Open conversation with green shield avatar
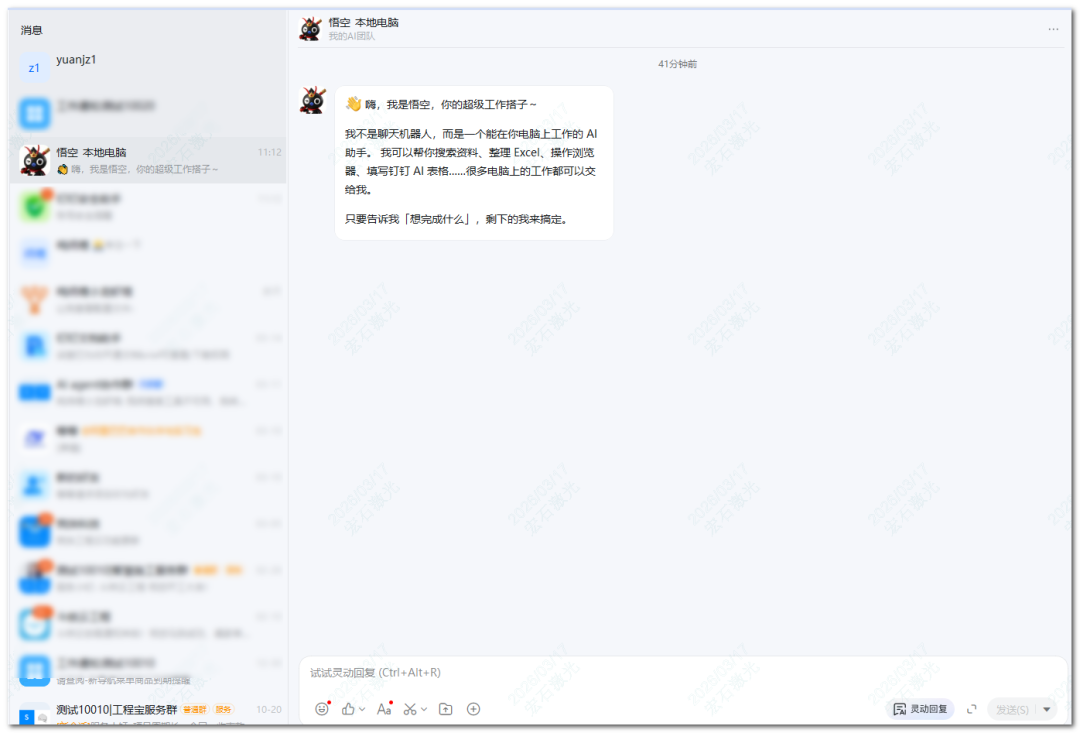Image resolution: width=1080 pixels, height=733 pixels. [148, 207]
